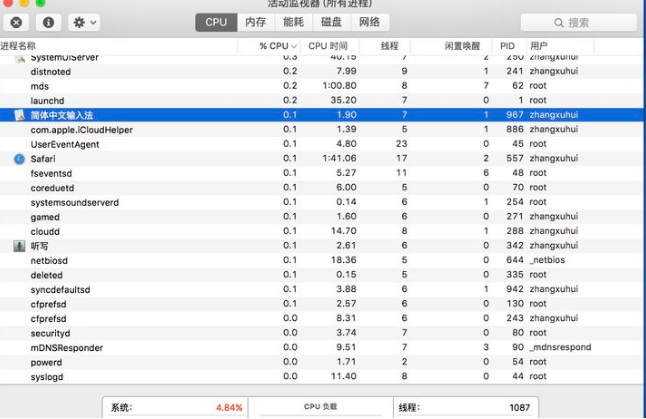Switch to the 内存 tab
646x419 pixels.
click(x=255, y=22)
